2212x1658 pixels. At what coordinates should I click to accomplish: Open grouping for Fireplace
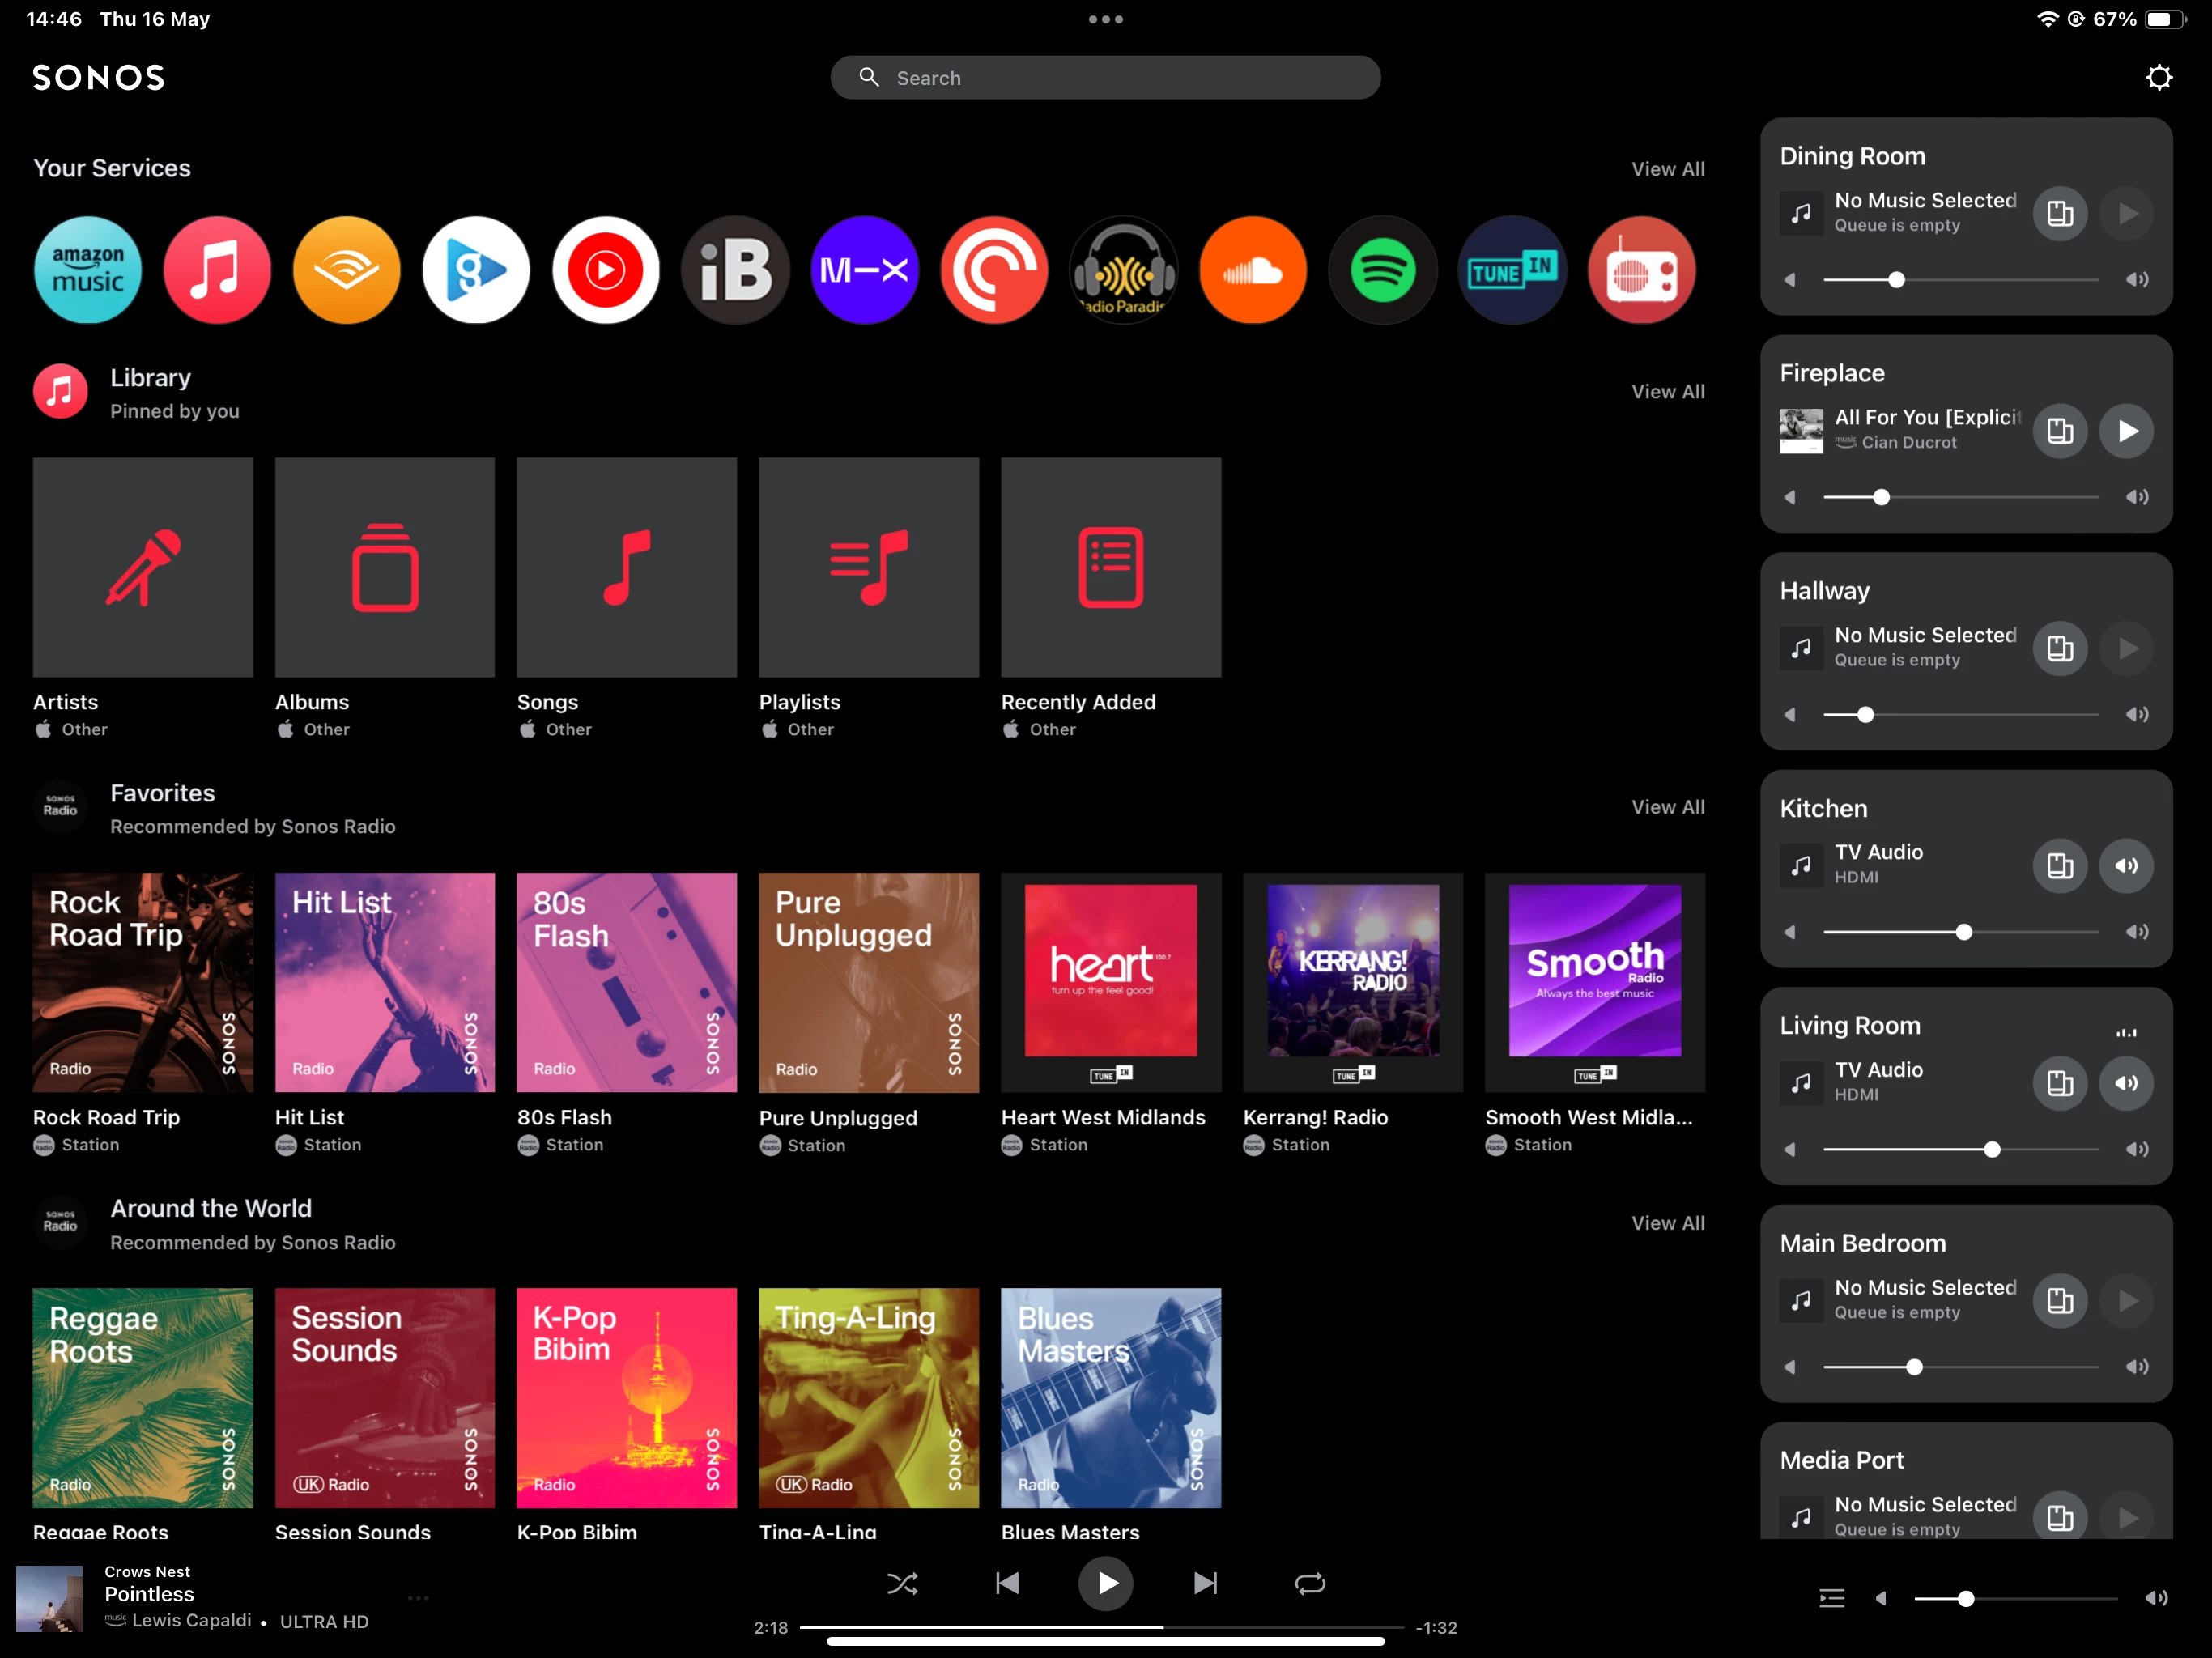pos(2060,431)
